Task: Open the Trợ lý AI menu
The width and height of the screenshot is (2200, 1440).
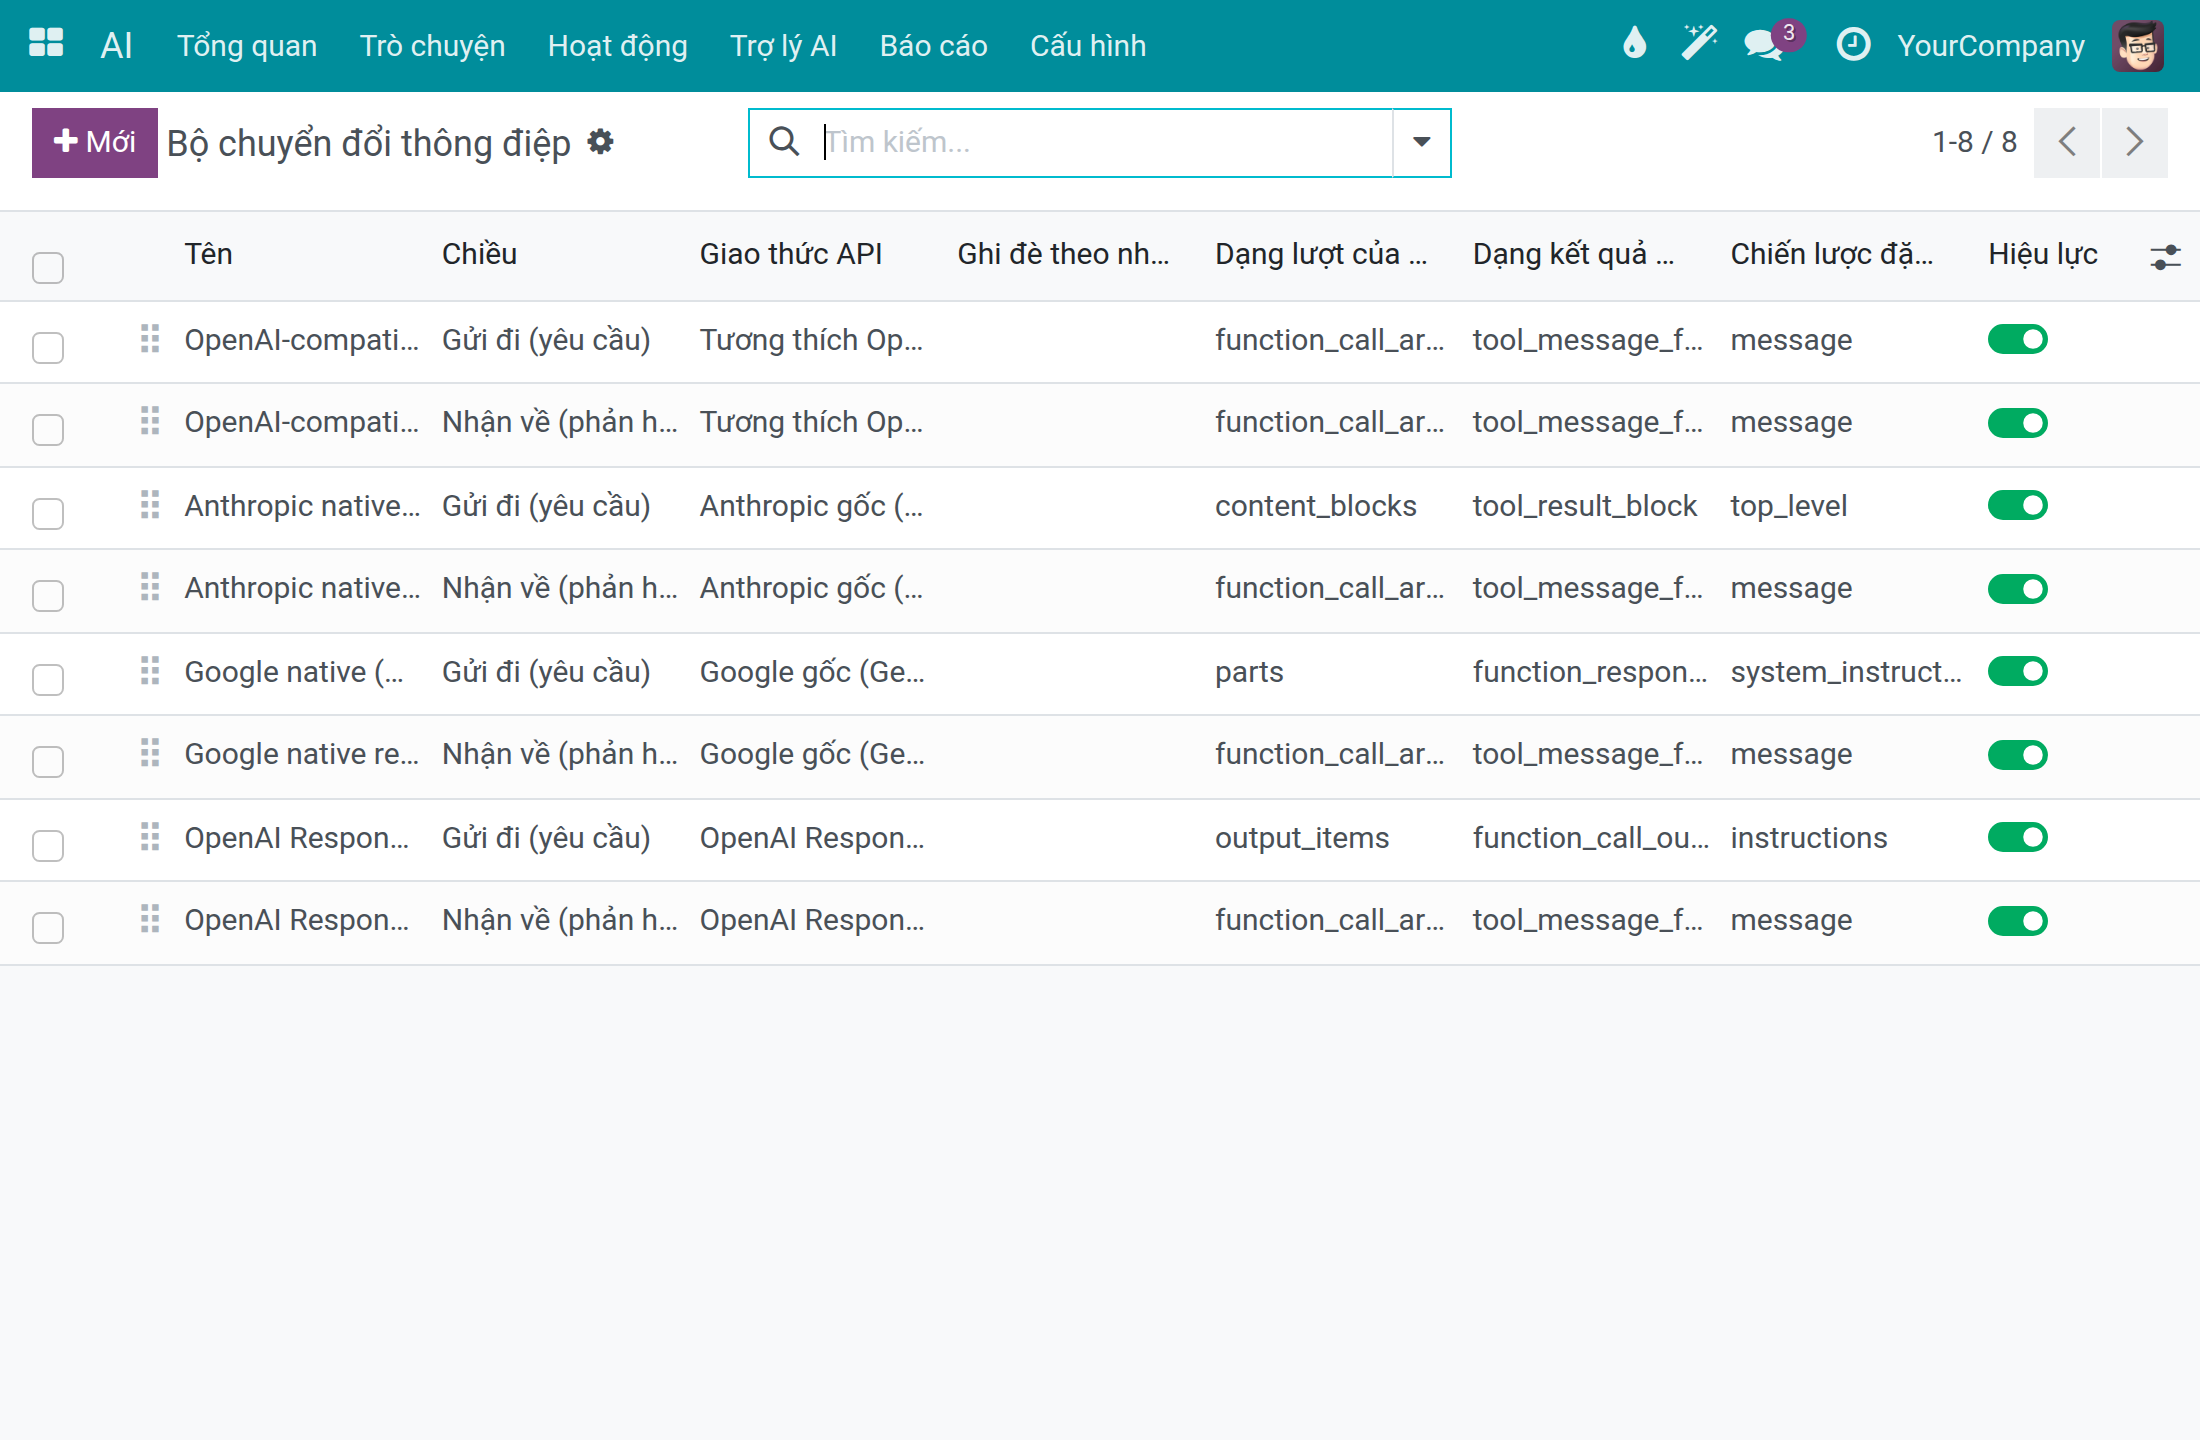Action: coord(783,46)
